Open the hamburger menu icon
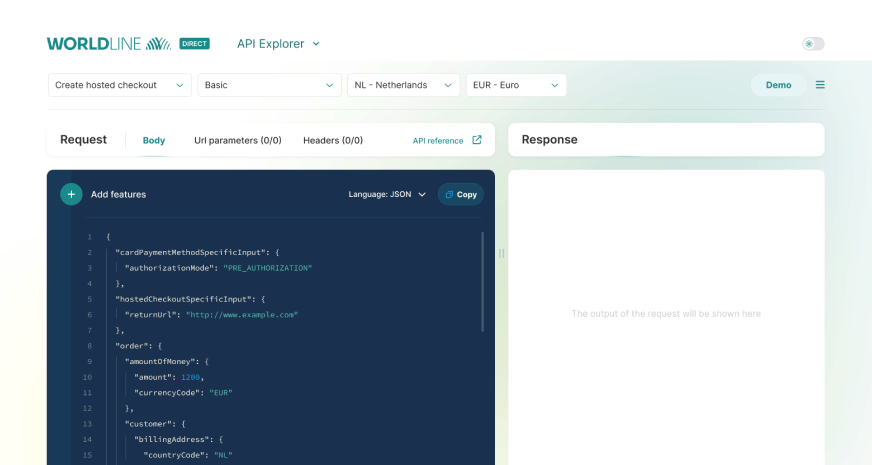872x465 pixels. click(820, 85)
